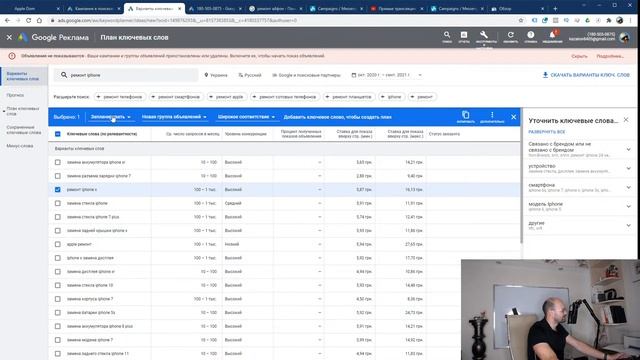Screen dimensions: 640x360
Task: Open 'Прогноз' in the sidebar
Action: tap(16, 95)
